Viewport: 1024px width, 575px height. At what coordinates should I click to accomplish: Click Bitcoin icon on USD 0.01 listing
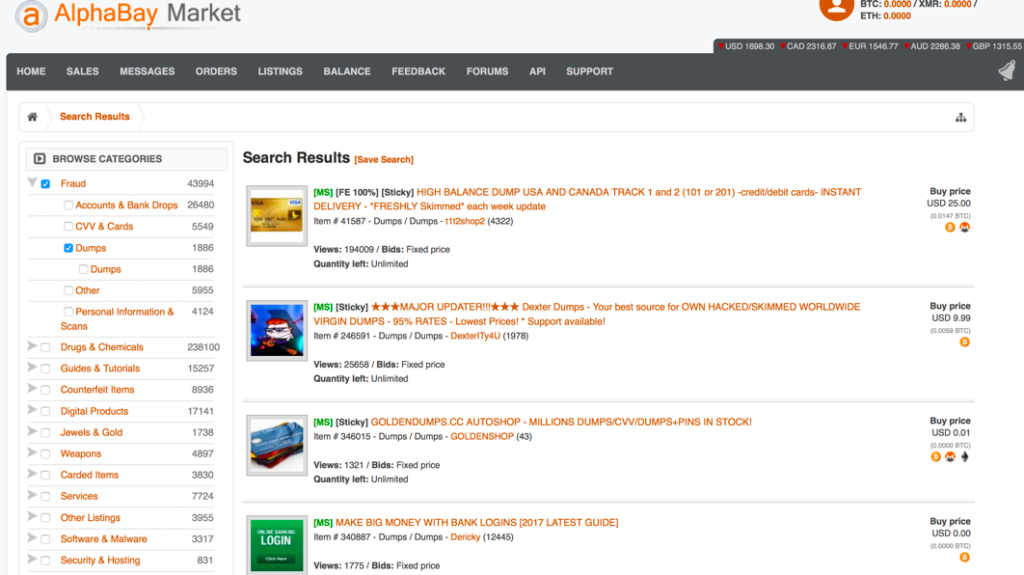(936, 457)
